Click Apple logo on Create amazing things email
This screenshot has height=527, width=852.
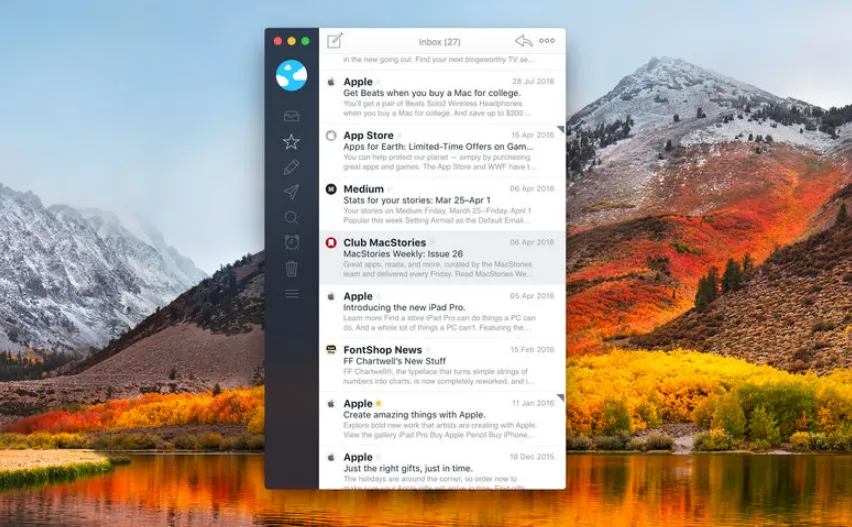click(x=331, y=404)
